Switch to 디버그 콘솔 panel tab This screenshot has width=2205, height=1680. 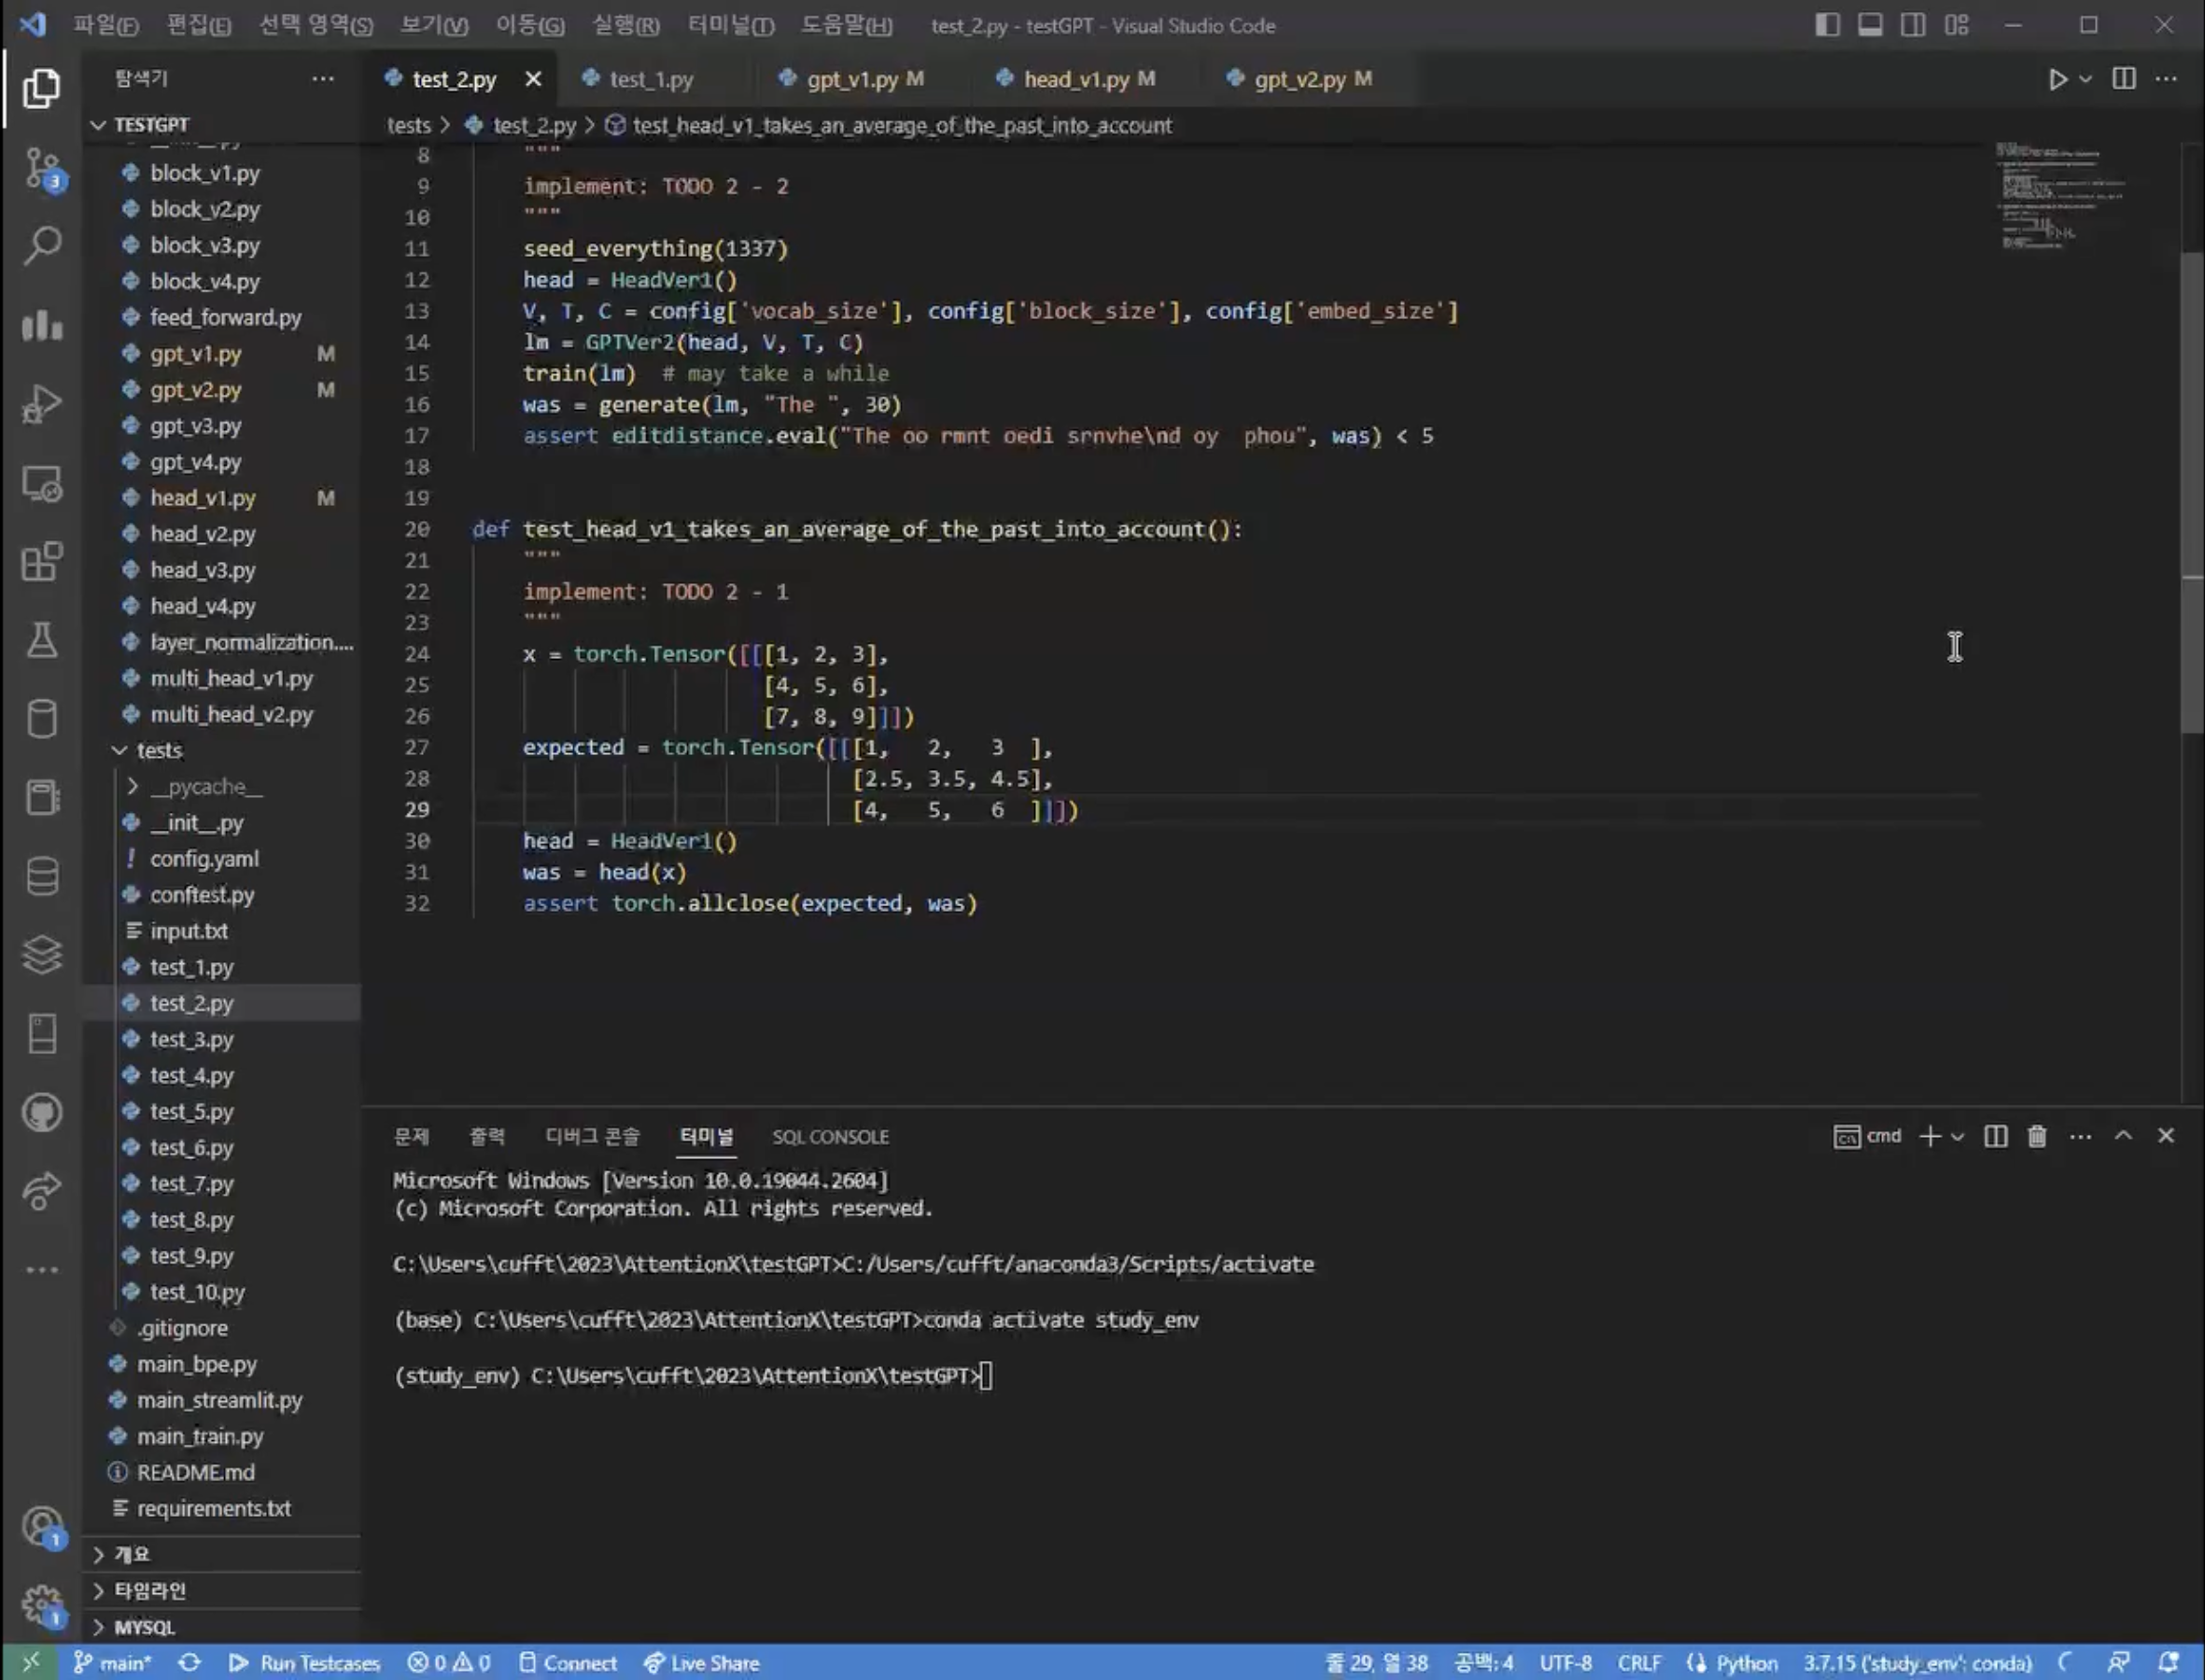click(x=592, y=1137)
